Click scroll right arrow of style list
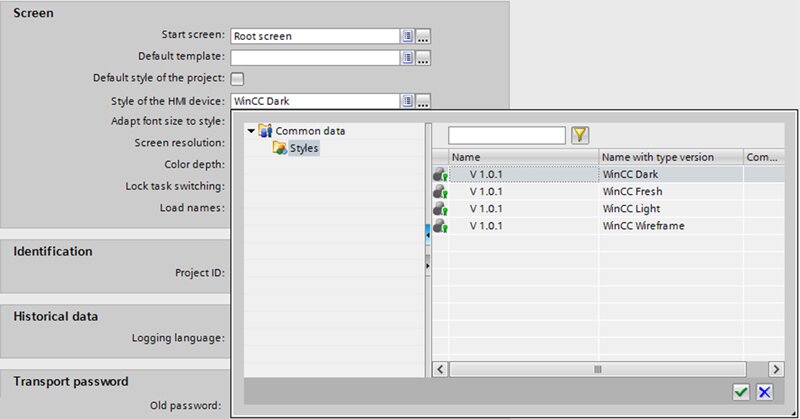The width and height of the screenshot is (800, 419). (776, 369)
